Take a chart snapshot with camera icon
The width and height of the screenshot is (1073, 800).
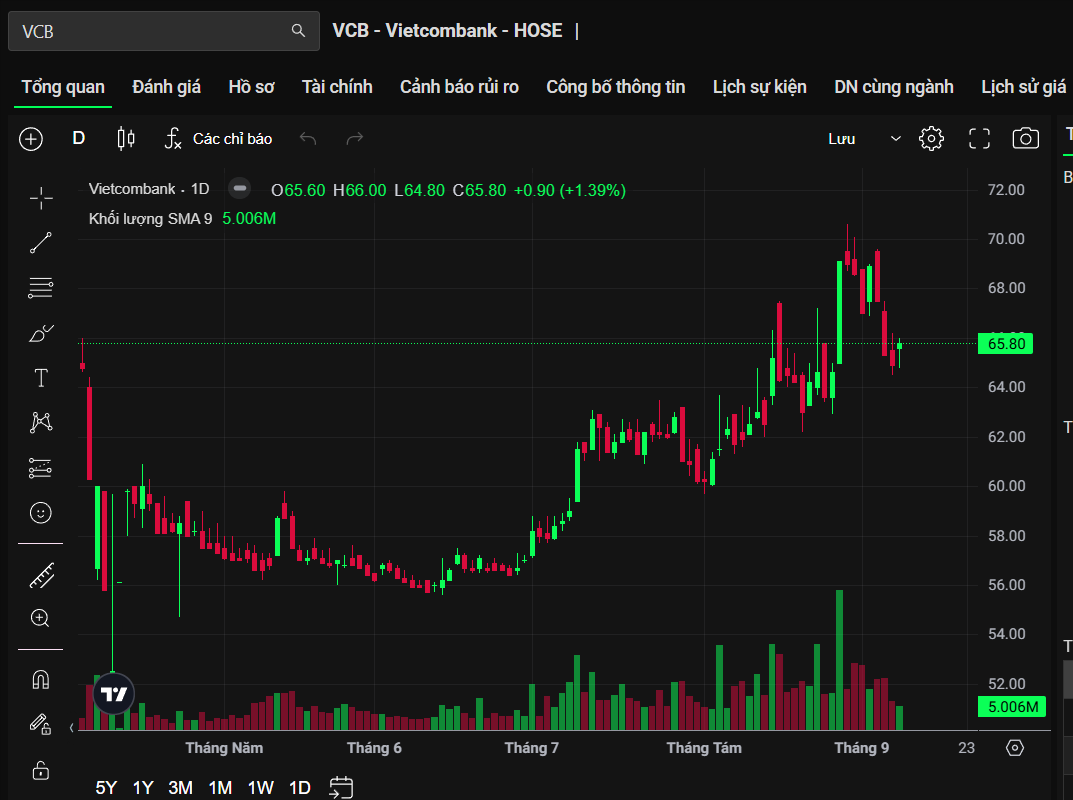point(1025,138)
